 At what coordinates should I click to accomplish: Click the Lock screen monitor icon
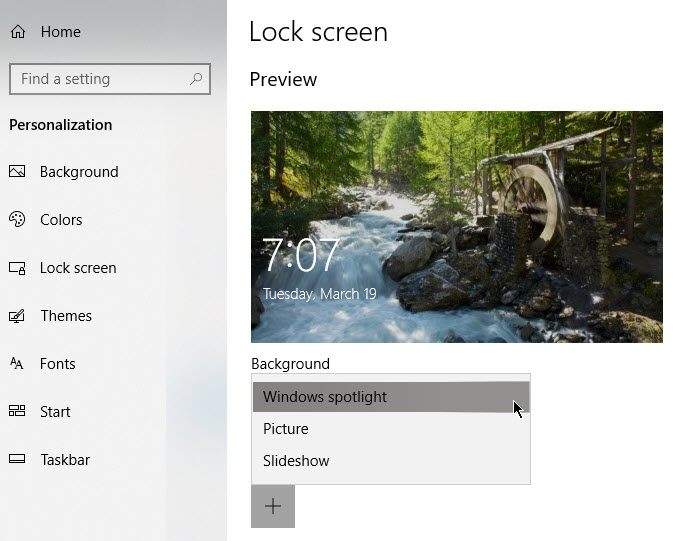[17, 268]
